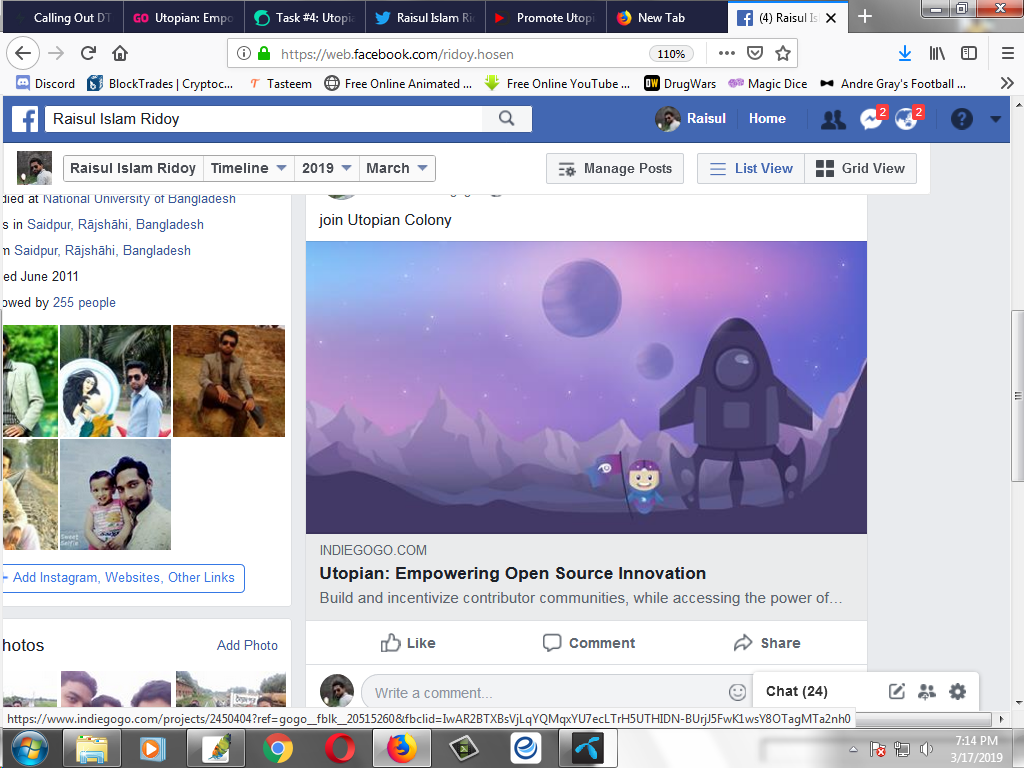The width and height of the screenshot is (1024, 768).
Task: Share the Utopian post
Action: (767, 643)
